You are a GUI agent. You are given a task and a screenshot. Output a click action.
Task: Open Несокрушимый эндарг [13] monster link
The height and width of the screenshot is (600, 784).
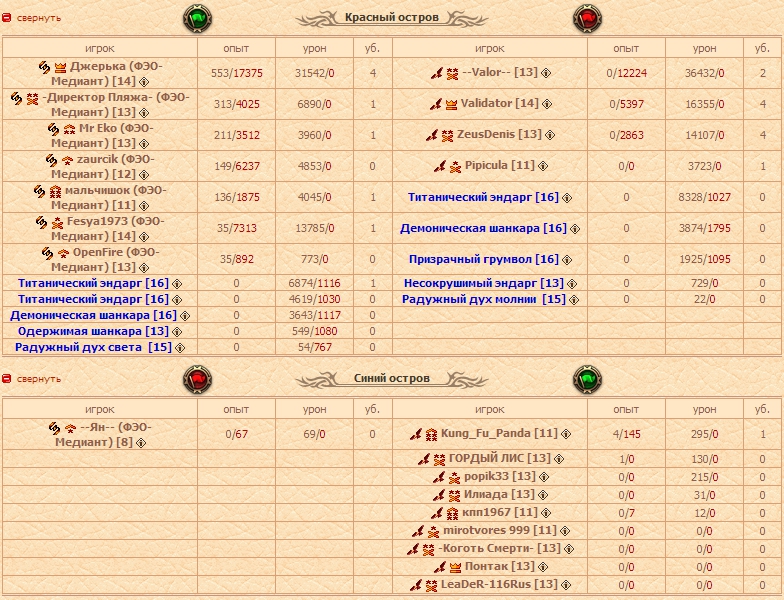[x=484, y=283]
